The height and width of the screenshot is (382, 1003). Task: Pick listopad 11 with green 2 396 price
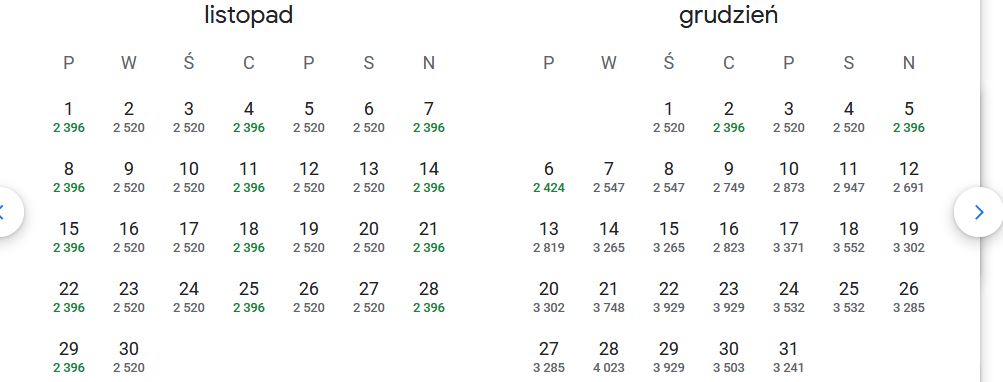[x=249, y=177]
